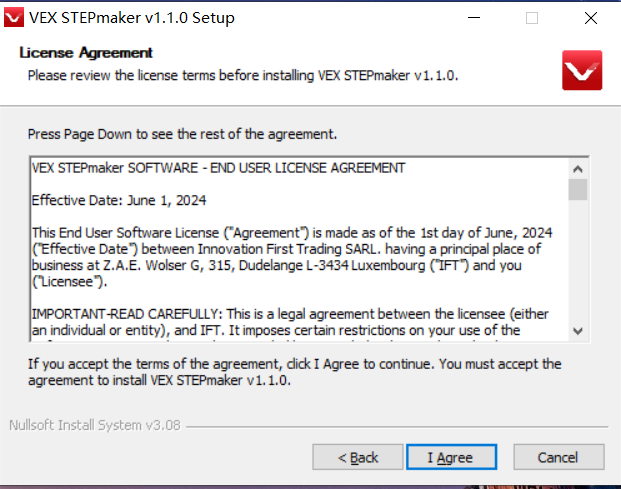Image resolution: width=621 pixels, height=489 pixels.
Task: Click the "If you accept the terms" text
Action: (294, 364)
